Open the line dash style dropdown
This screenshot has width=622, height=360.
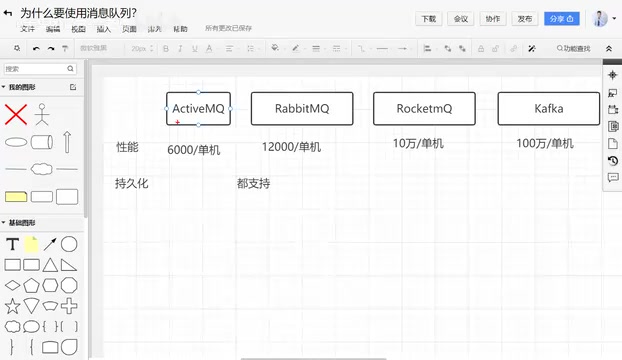coord(337,48)
